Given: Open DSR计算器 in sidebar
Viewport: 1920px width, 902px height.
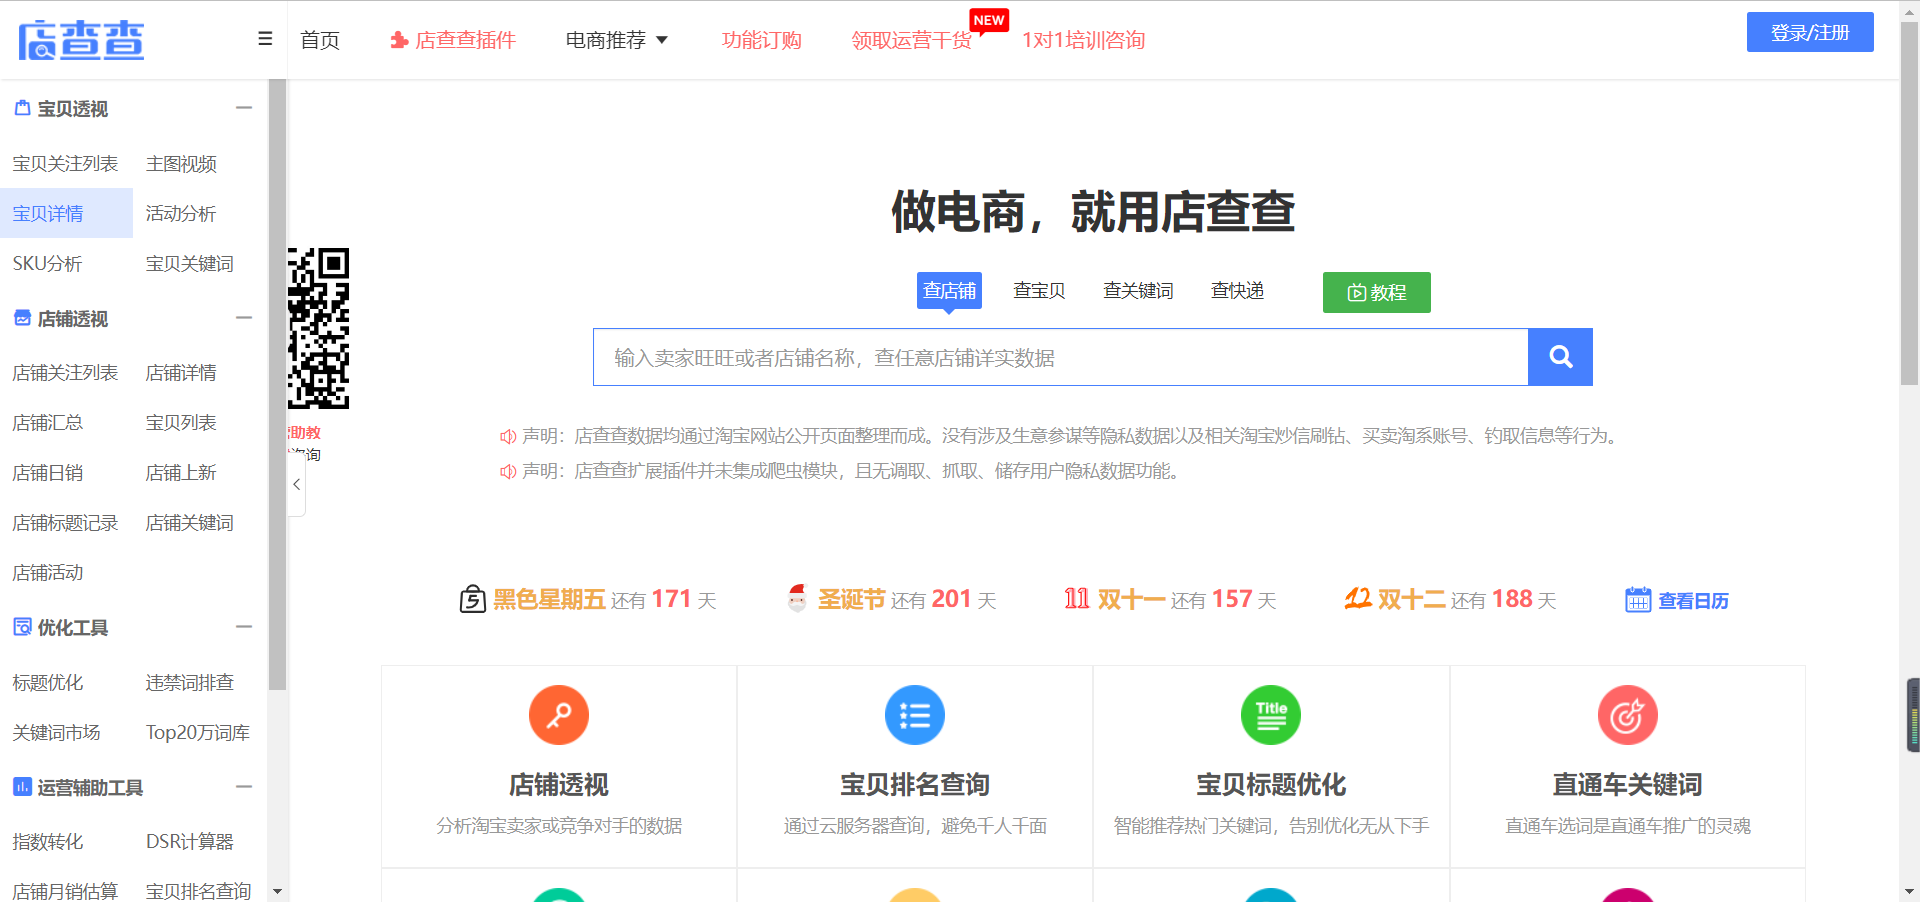Looking at the screenshot, I should (x=190, y=841).
